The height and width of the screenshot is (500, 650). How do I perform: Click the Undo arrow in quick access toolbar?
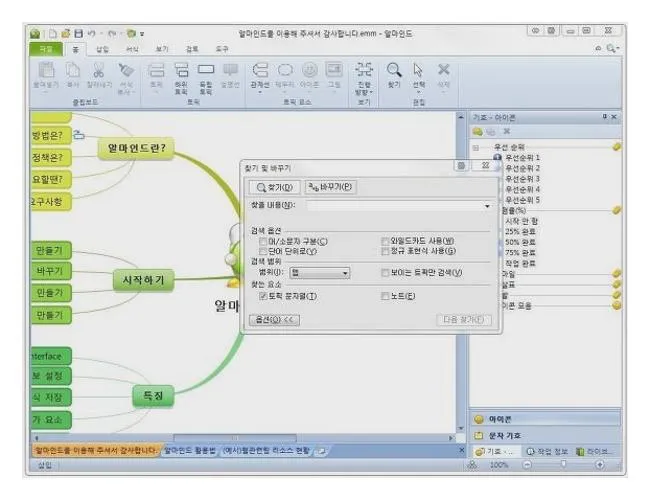tap(92, 34)
